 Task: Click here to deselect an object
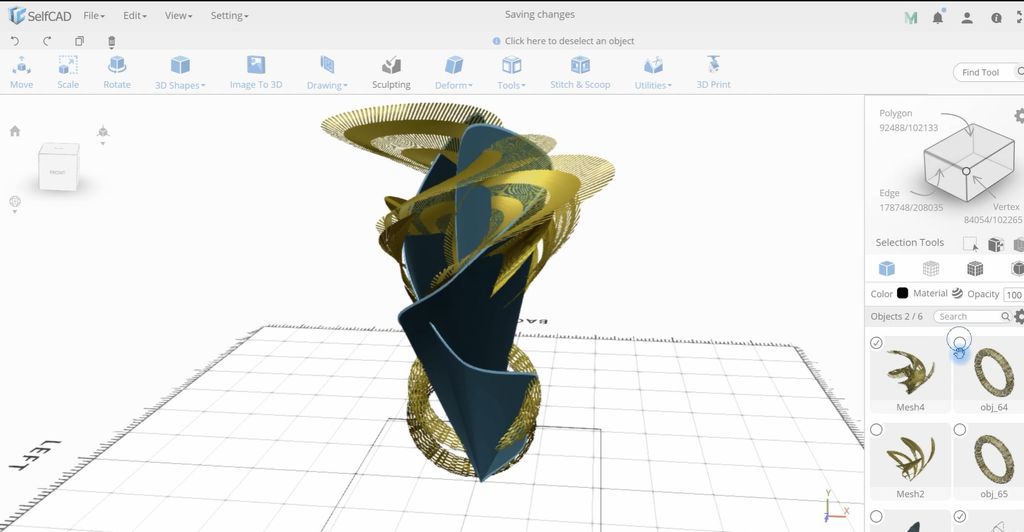(563, 40)
